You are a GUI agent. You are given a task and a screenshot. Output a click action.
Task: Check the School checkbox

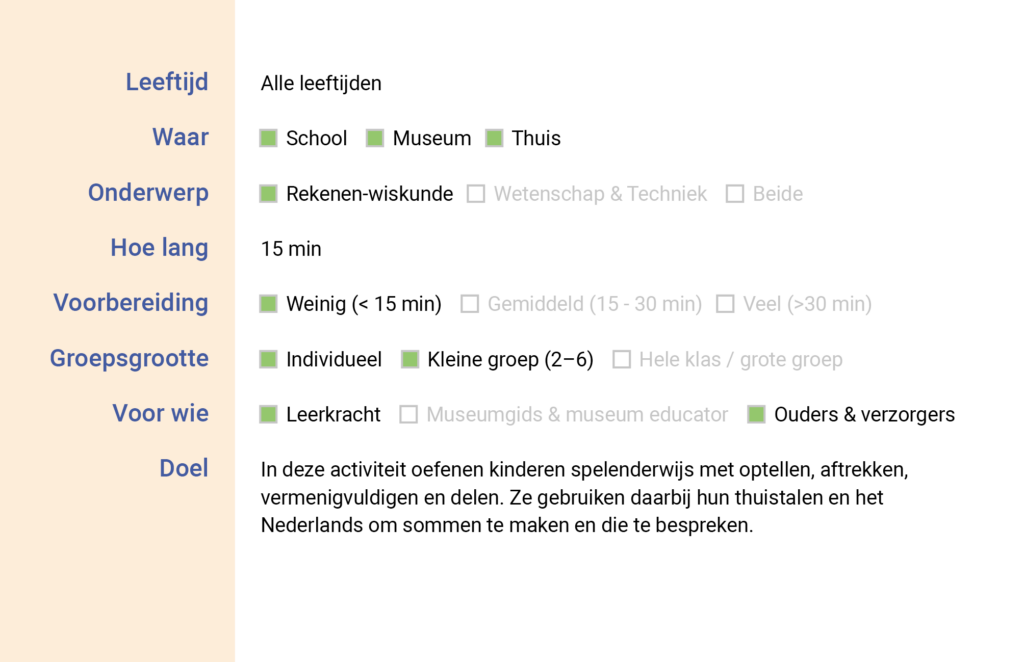click(268, 139)
